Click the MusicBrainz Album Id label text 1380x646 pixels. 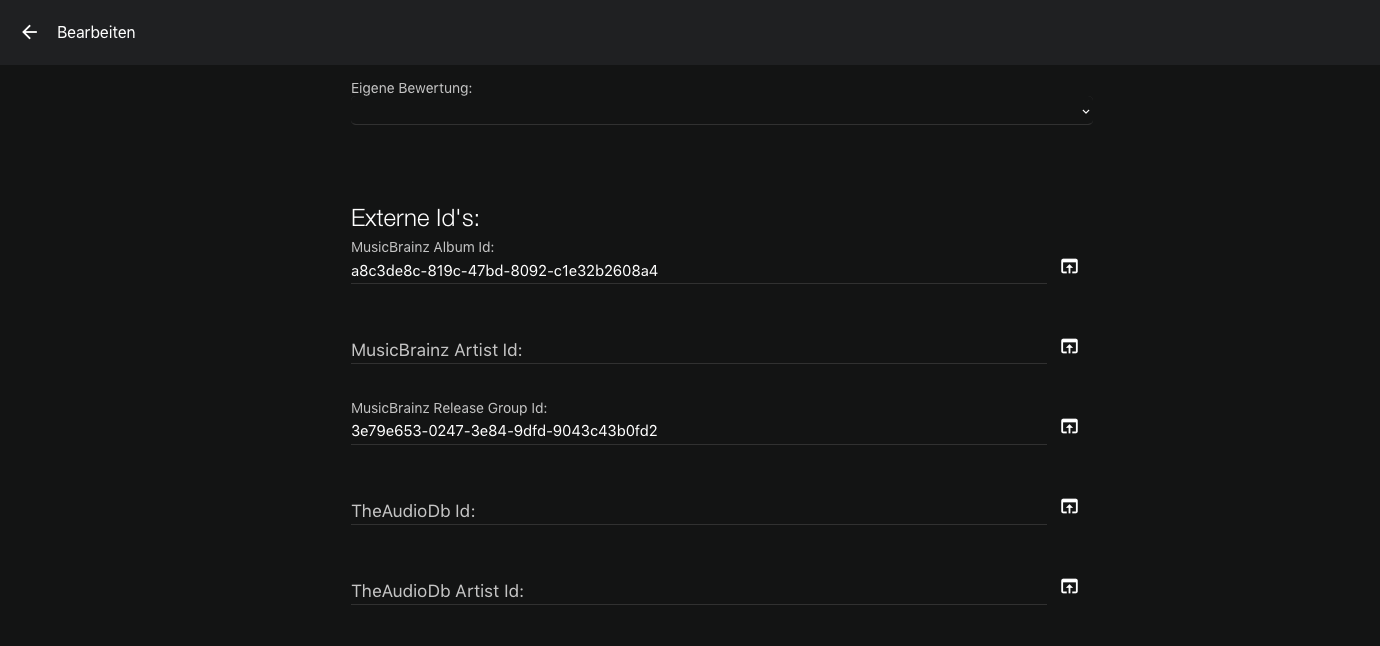click(422, 247)
